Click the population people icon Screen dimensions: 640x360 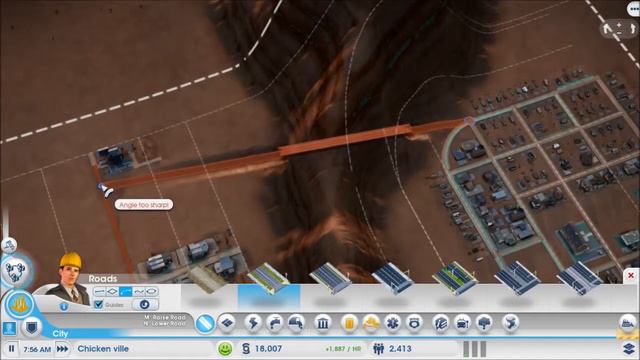coord(379,349)
